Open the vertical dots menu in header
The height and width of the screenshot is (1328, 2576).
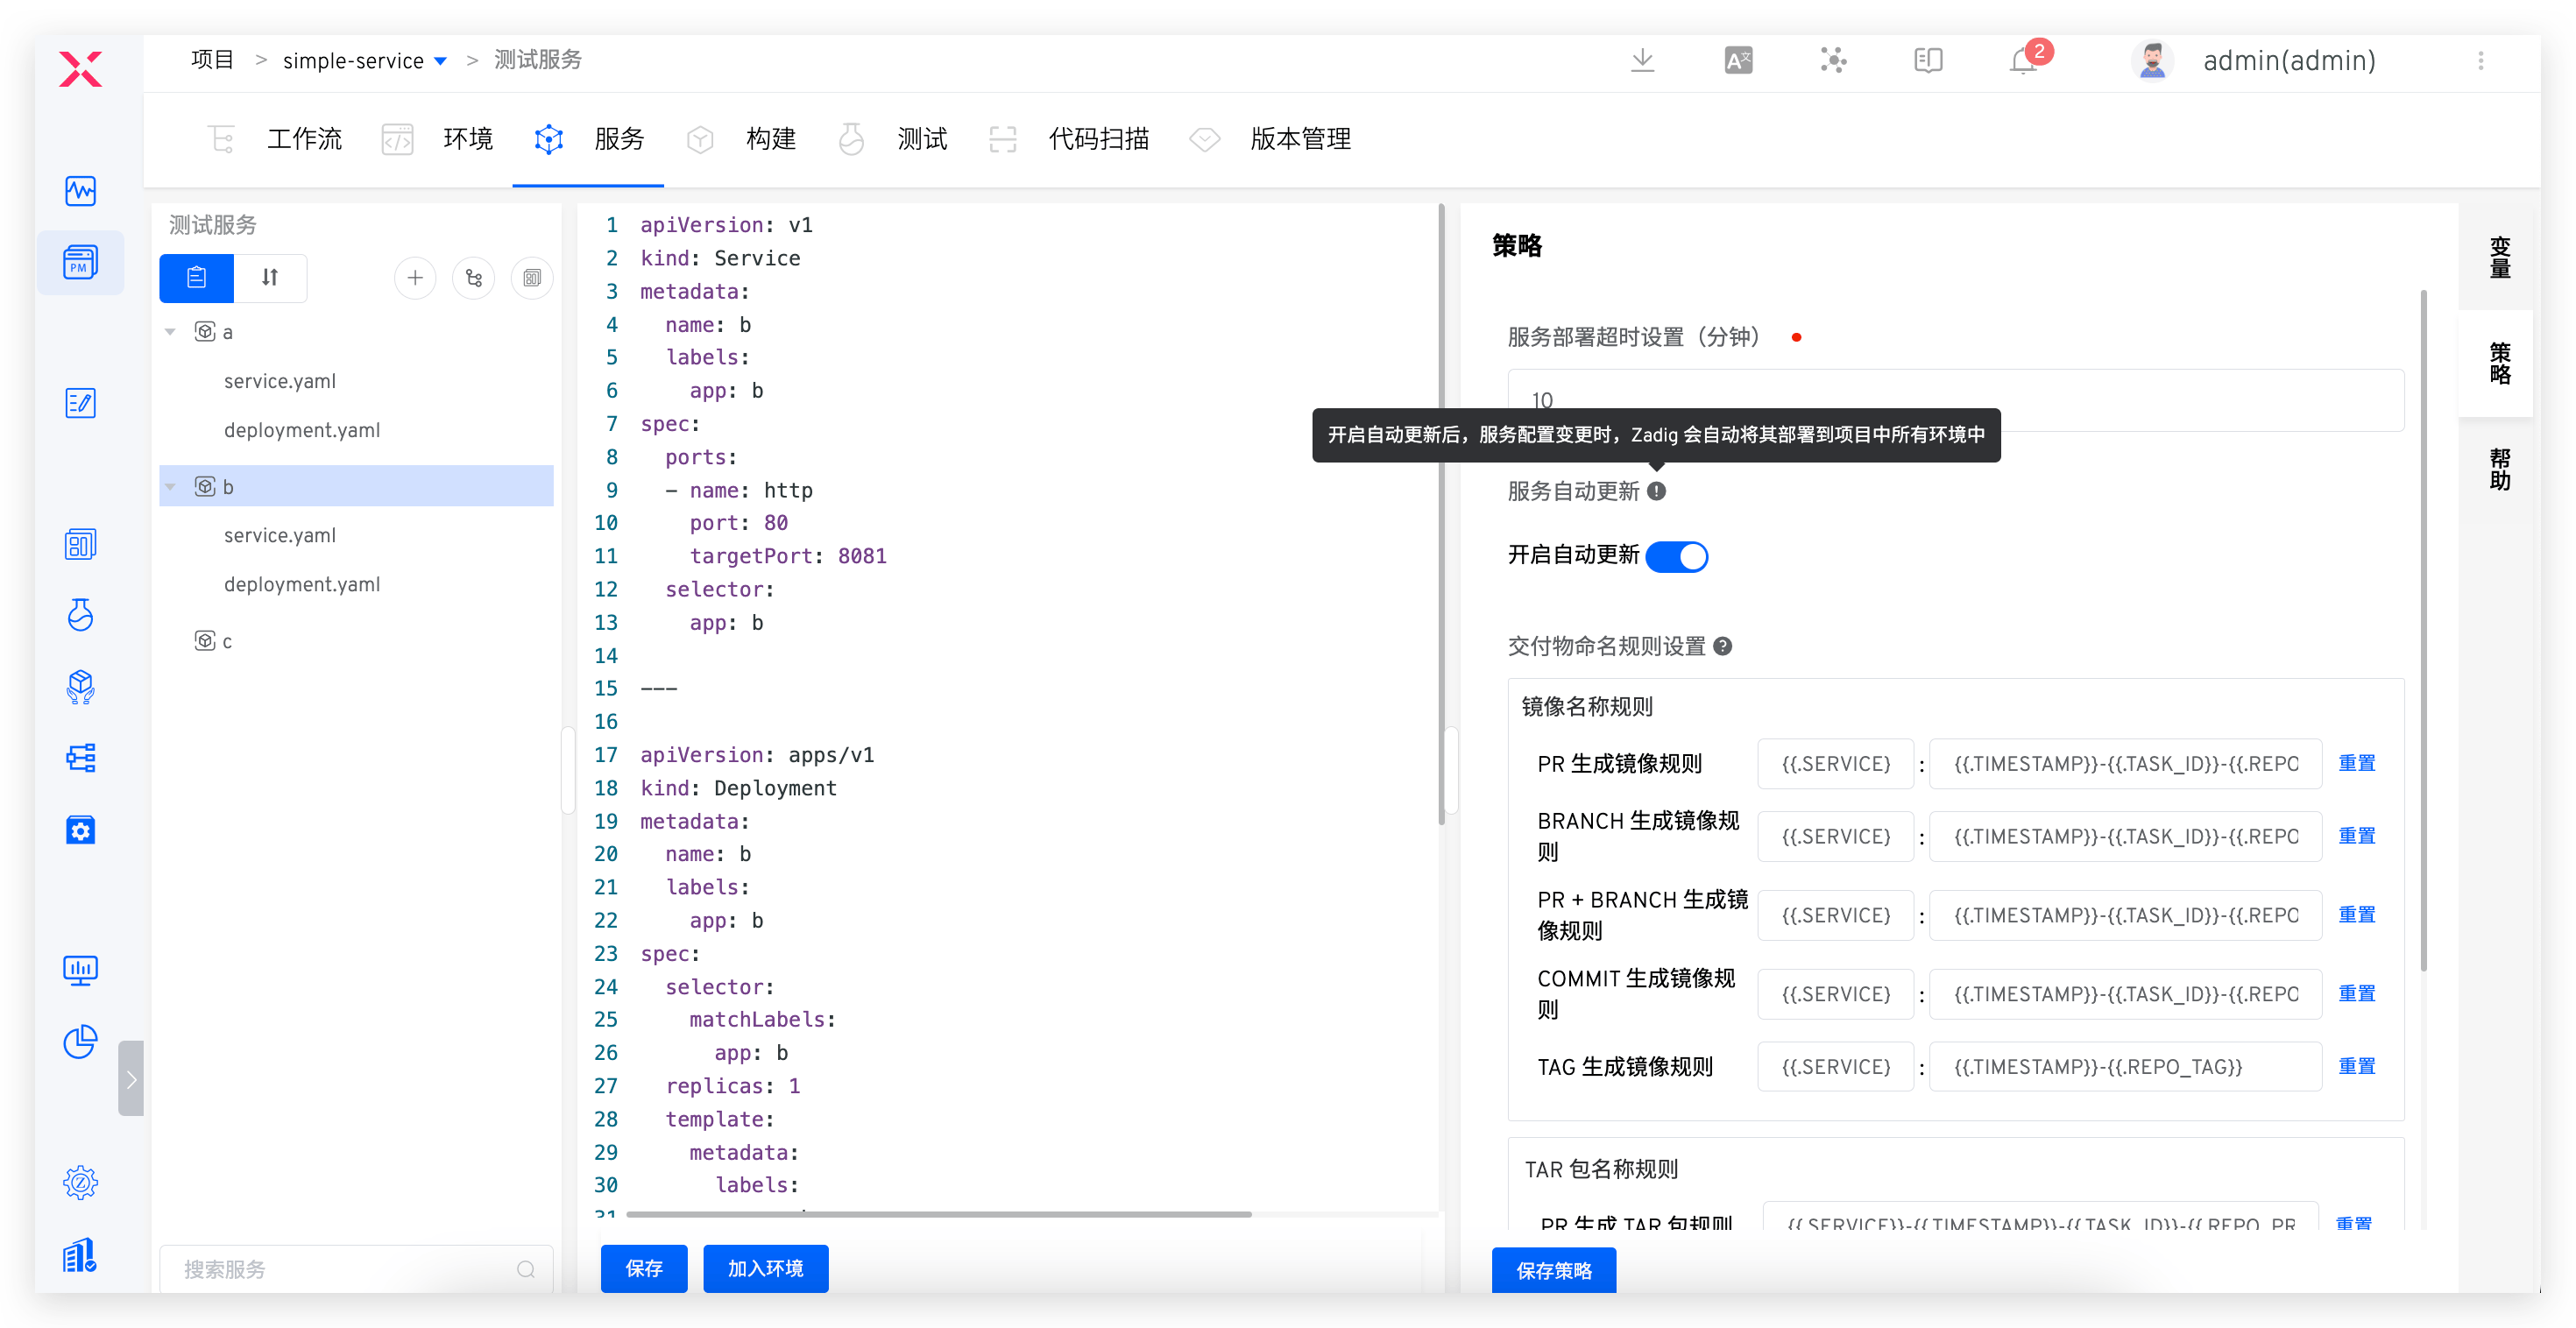tap(2480, 60)
